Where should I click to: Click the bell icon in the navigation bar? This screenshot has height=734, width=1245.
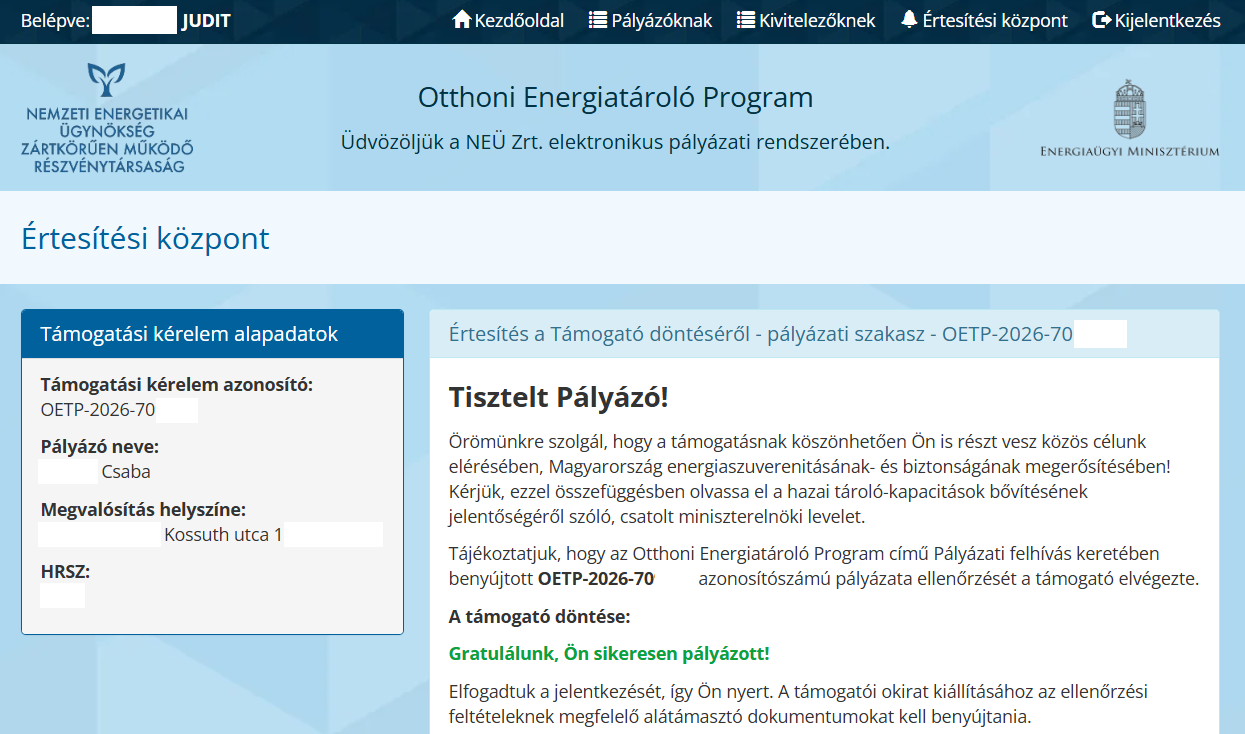pyautogui.click(x=908, y=20)
